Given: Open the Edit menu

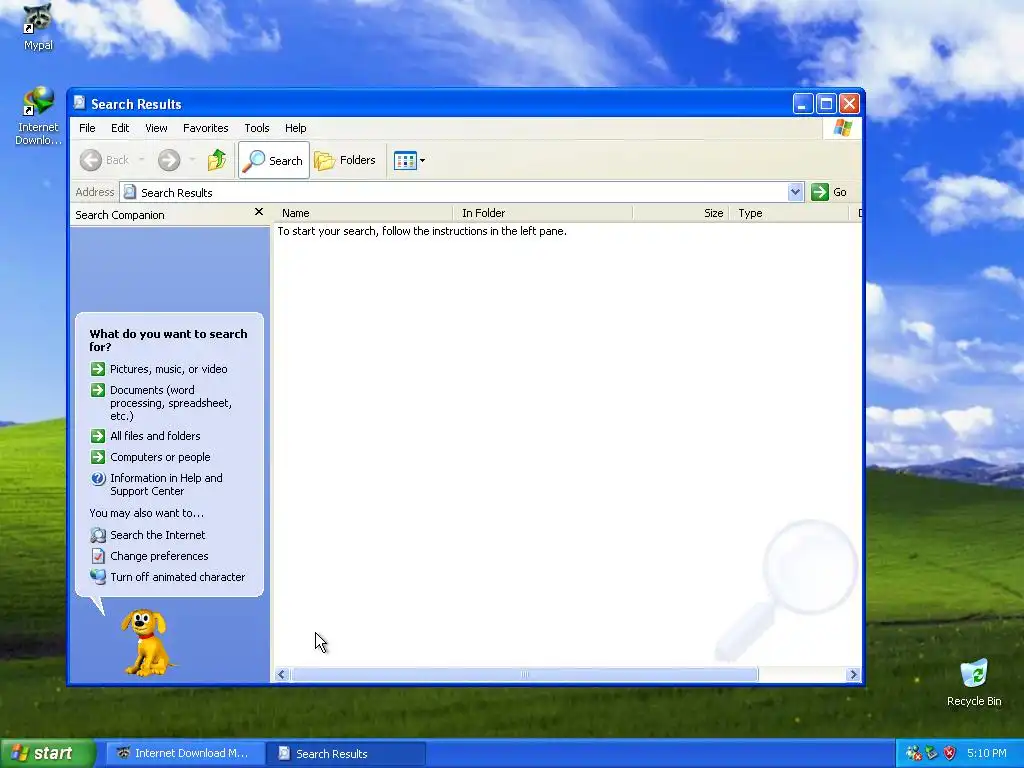Looking at the screenshot, I should pos(120,128).
